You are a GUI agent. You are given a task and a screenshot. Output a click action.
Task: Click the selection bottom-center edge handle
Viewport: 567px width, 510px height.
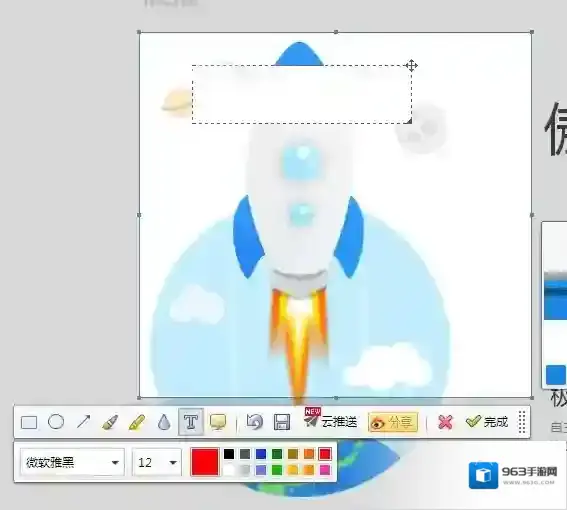pos(336,398)
